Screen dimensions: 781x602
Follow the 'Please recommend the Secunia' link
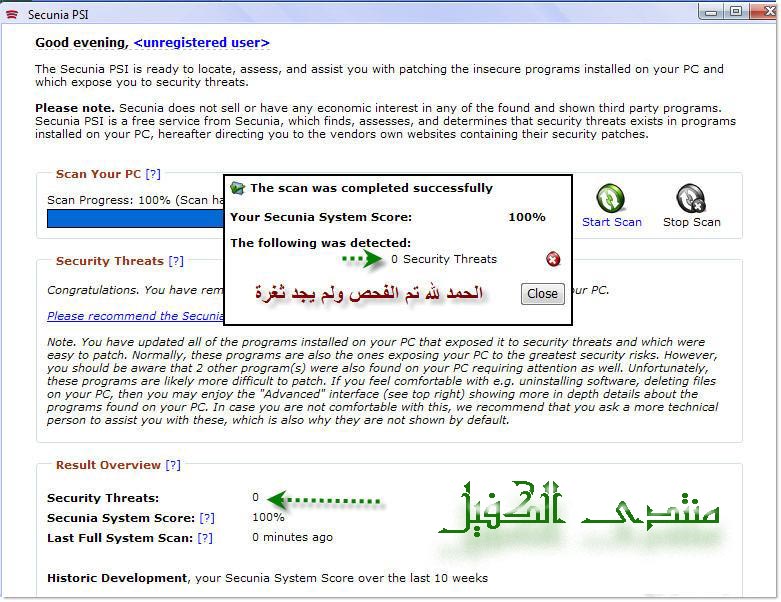[135, 316]
